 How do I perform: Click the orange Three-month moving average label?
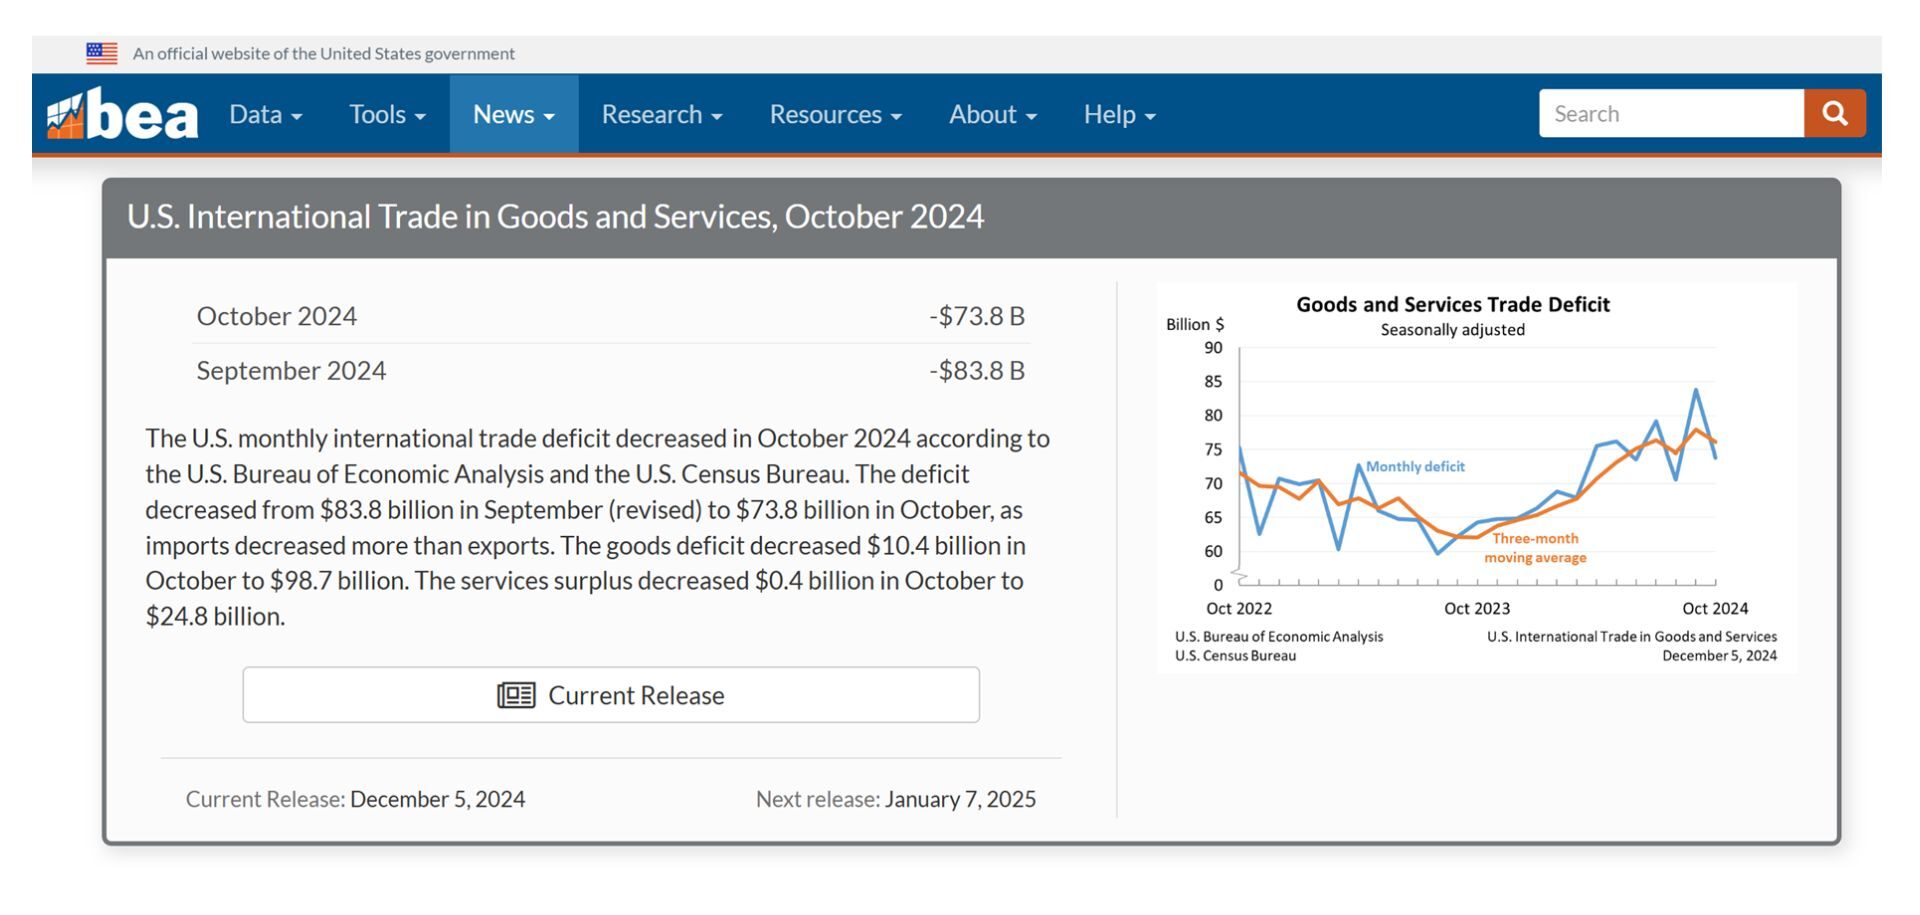point(1535,548)
